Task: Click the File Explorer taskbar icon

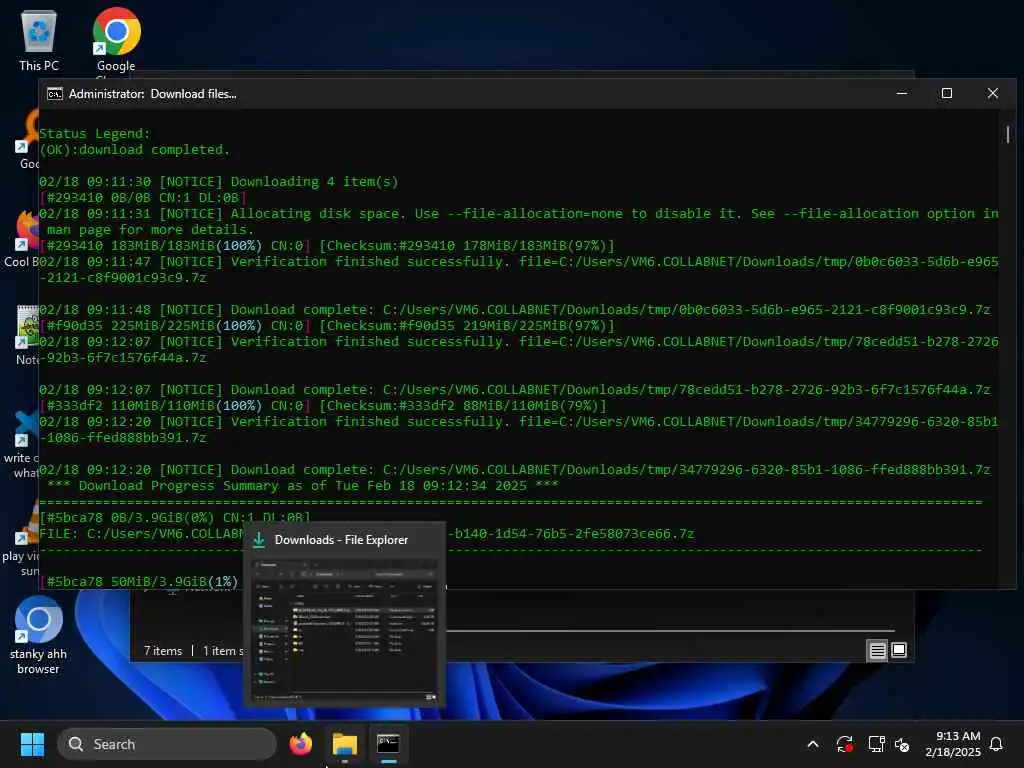Action: click(344, 744)
